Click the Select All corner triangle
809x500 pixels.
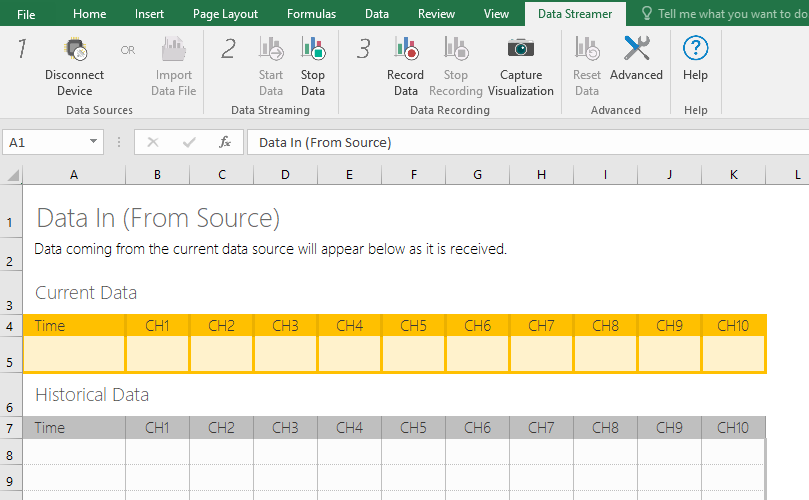[x=12, y=175]
